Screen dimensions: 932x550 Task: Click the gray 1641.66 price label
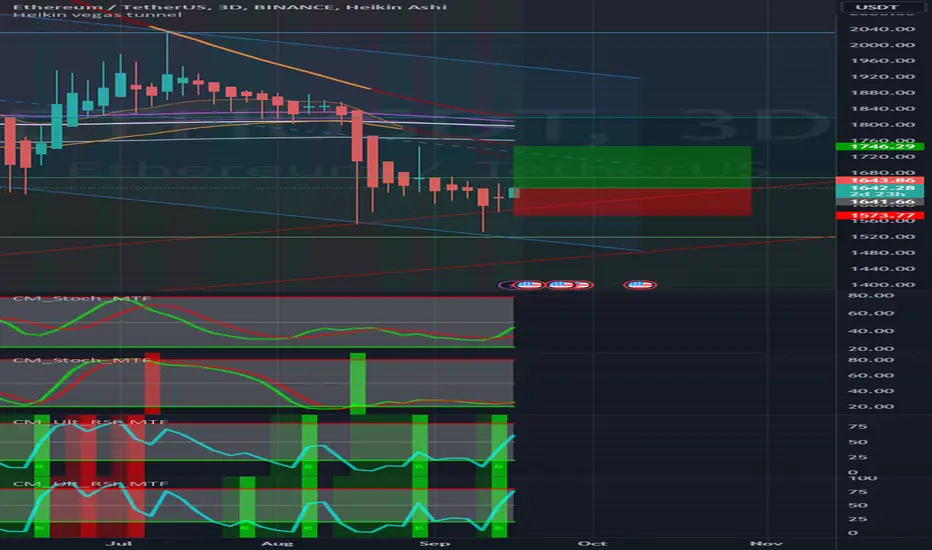[x=880, y=202]
